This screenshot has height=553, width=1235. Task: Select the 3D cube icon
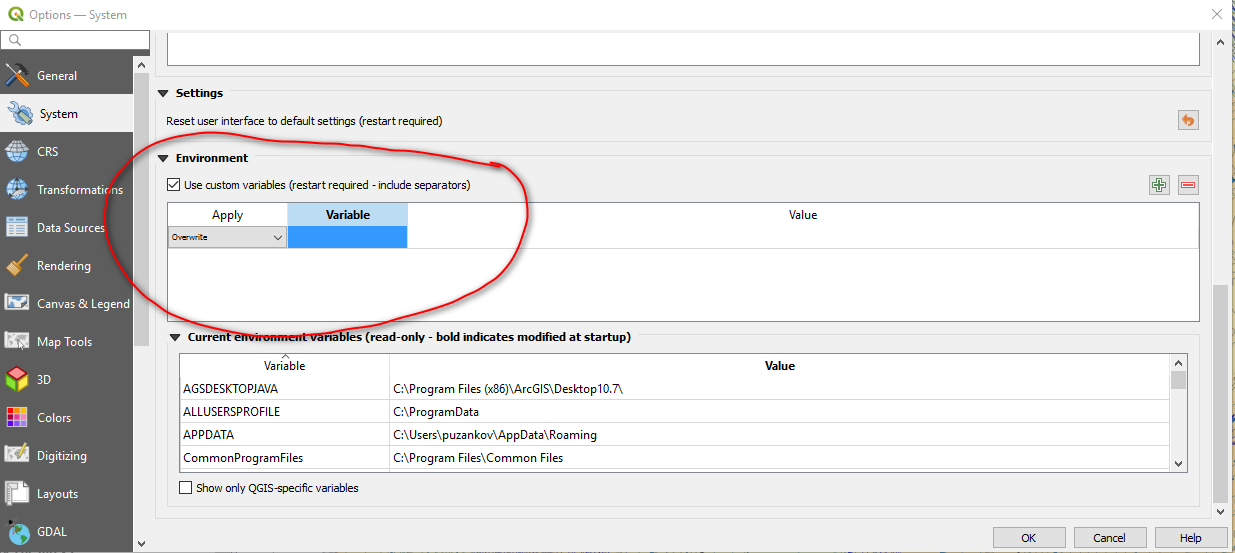17,380
